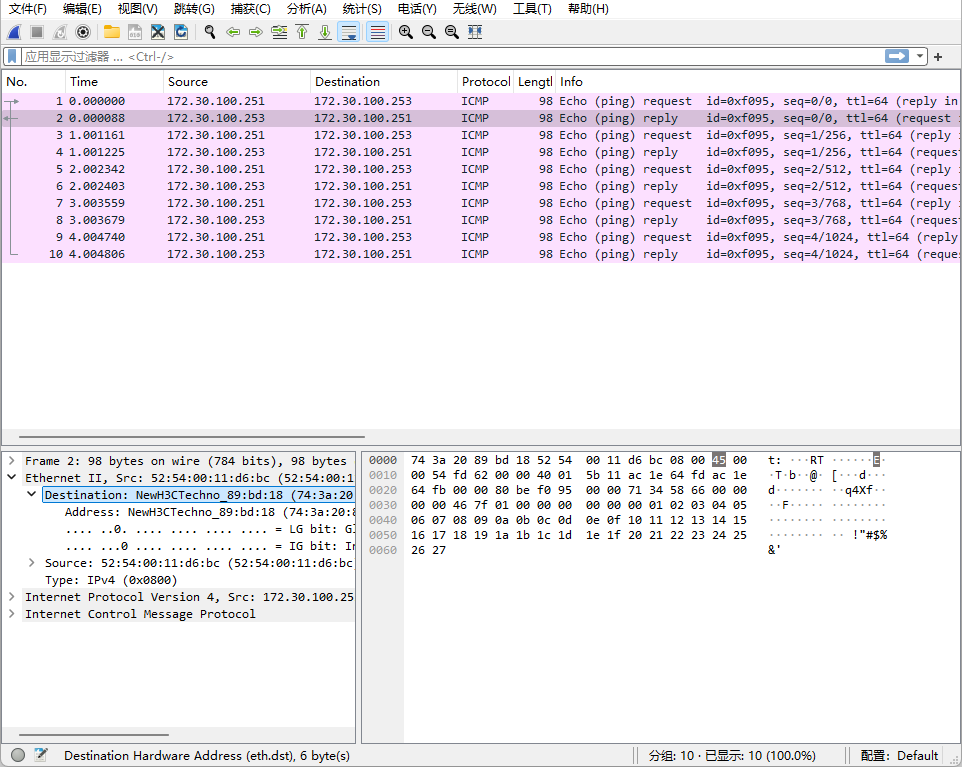Click the display filter input field
Viewport: 962px width, 767px height.
click(x=450, y=57)
